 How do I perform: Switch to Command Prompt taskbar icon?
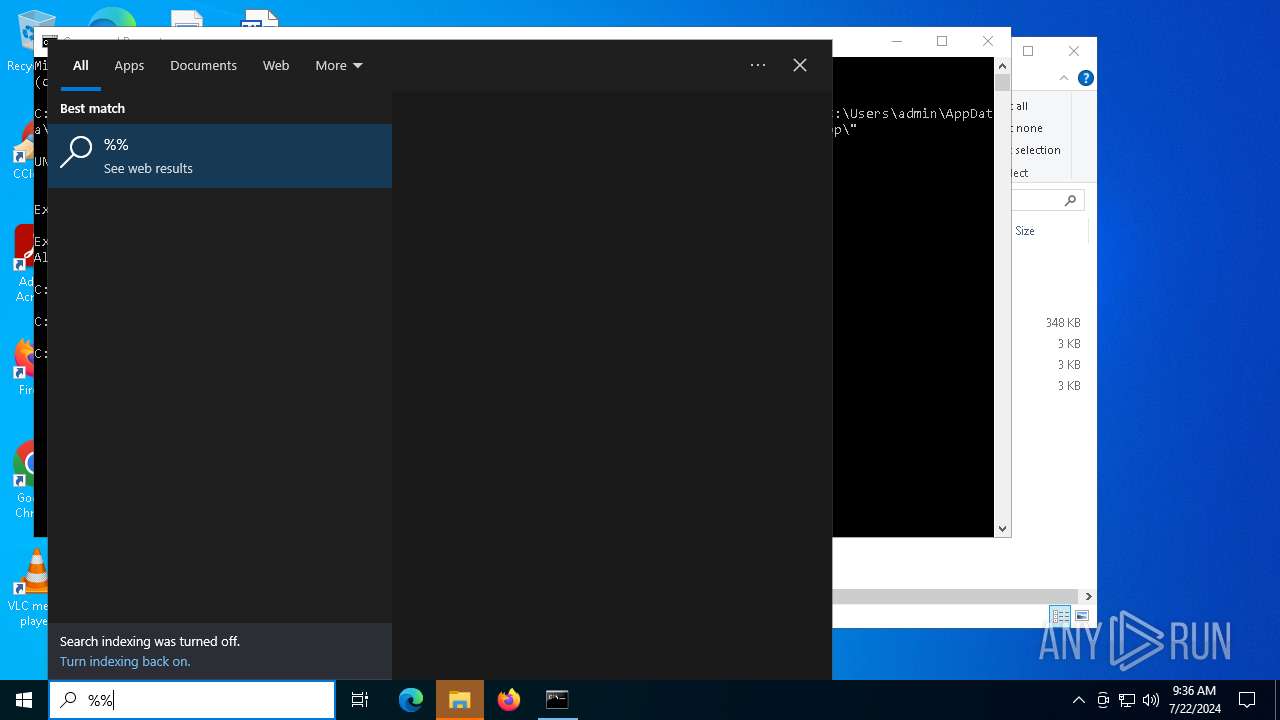point(557,700)
